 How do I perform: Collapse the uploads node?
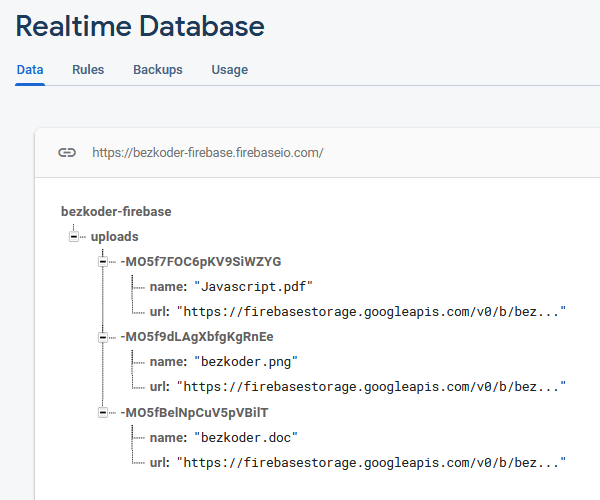click(x=74, y=237)
